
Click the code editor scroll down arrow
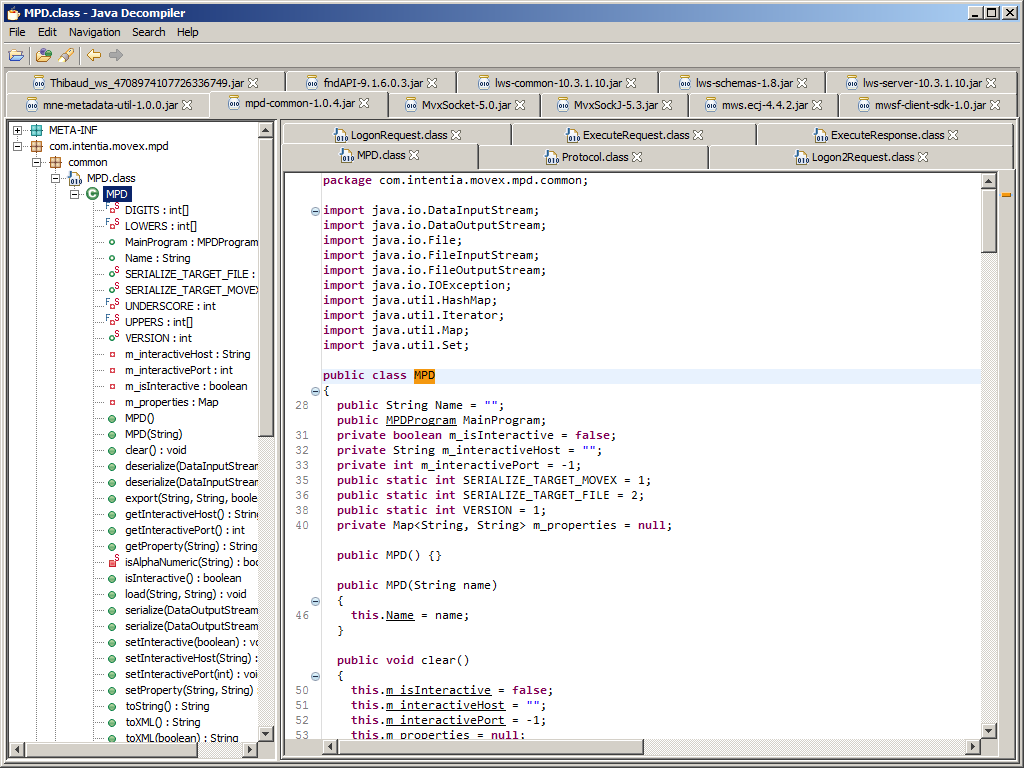pyautogui.click(x=988, y=733)
